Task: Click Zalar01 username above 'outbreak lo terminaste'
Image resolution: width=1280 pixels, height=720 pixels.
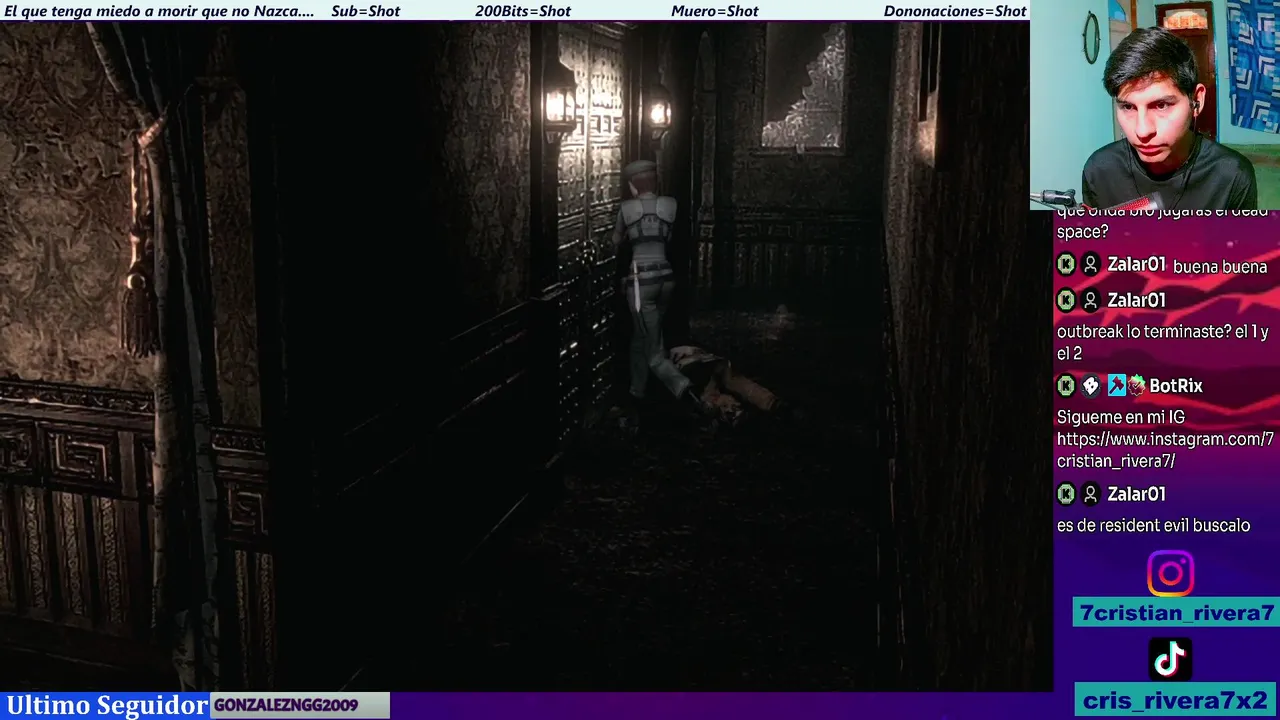Action: coord(1136,300)
